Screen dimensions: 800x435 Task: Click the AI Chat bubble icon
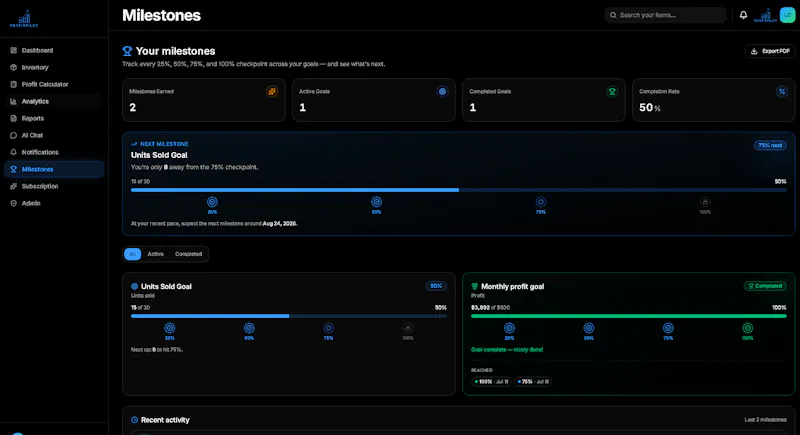[14, 135]
